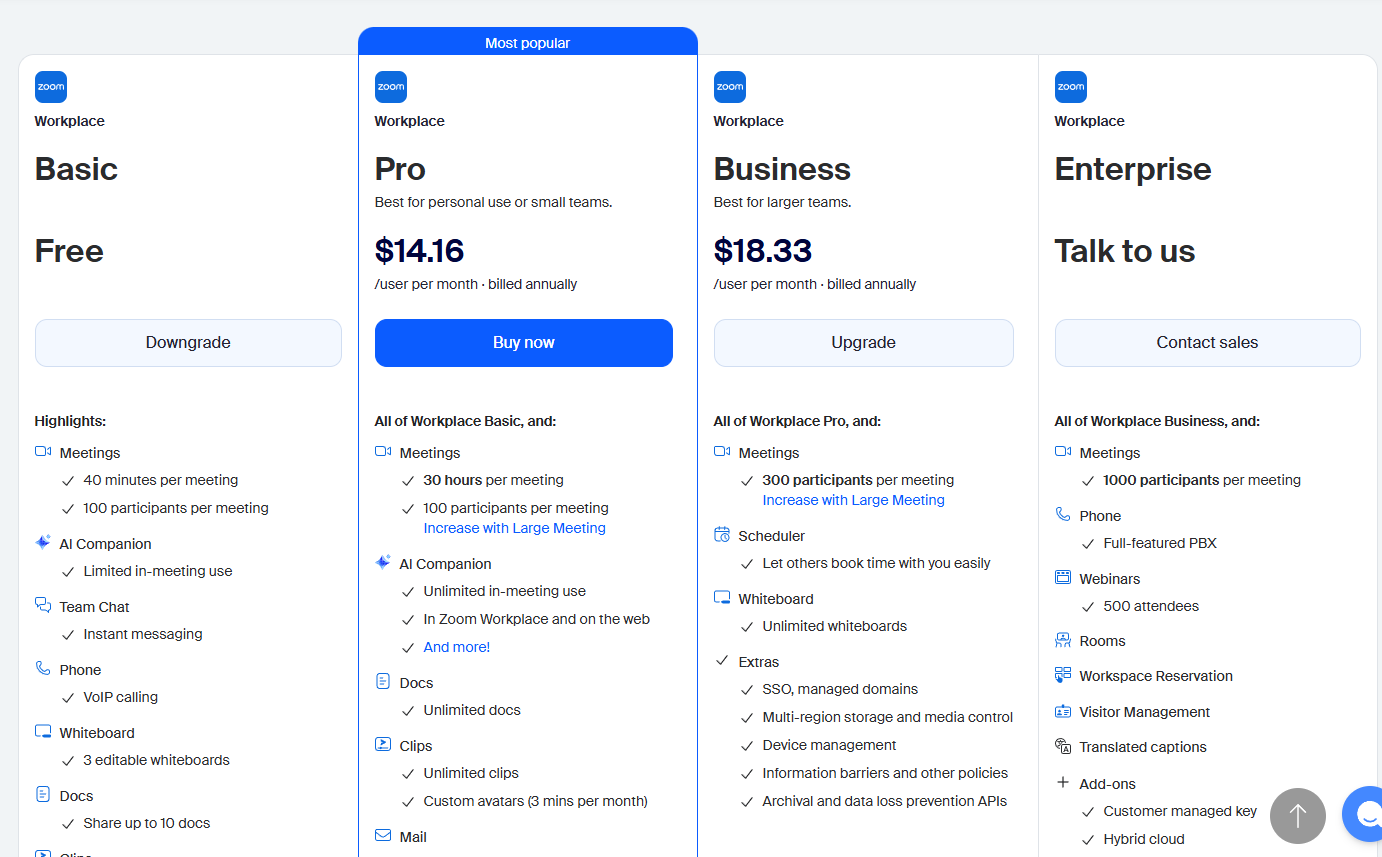Click the Team Chat bubbles icon
This screenshot has width=1382, height=857.
(43, 606)
